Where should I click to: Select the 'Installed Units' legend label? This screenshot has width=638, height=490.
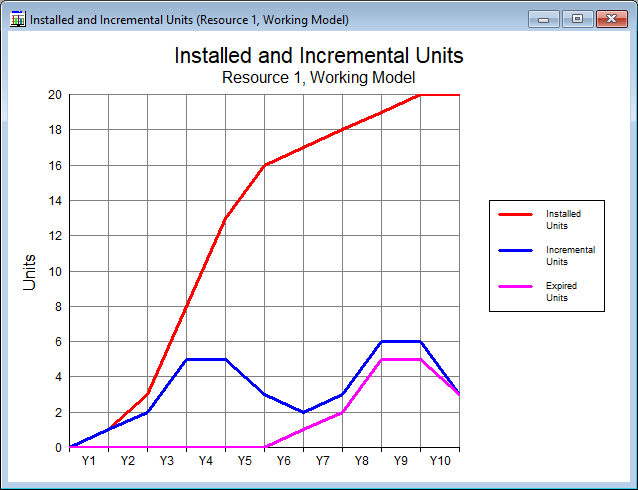click(x=563, y=220)
